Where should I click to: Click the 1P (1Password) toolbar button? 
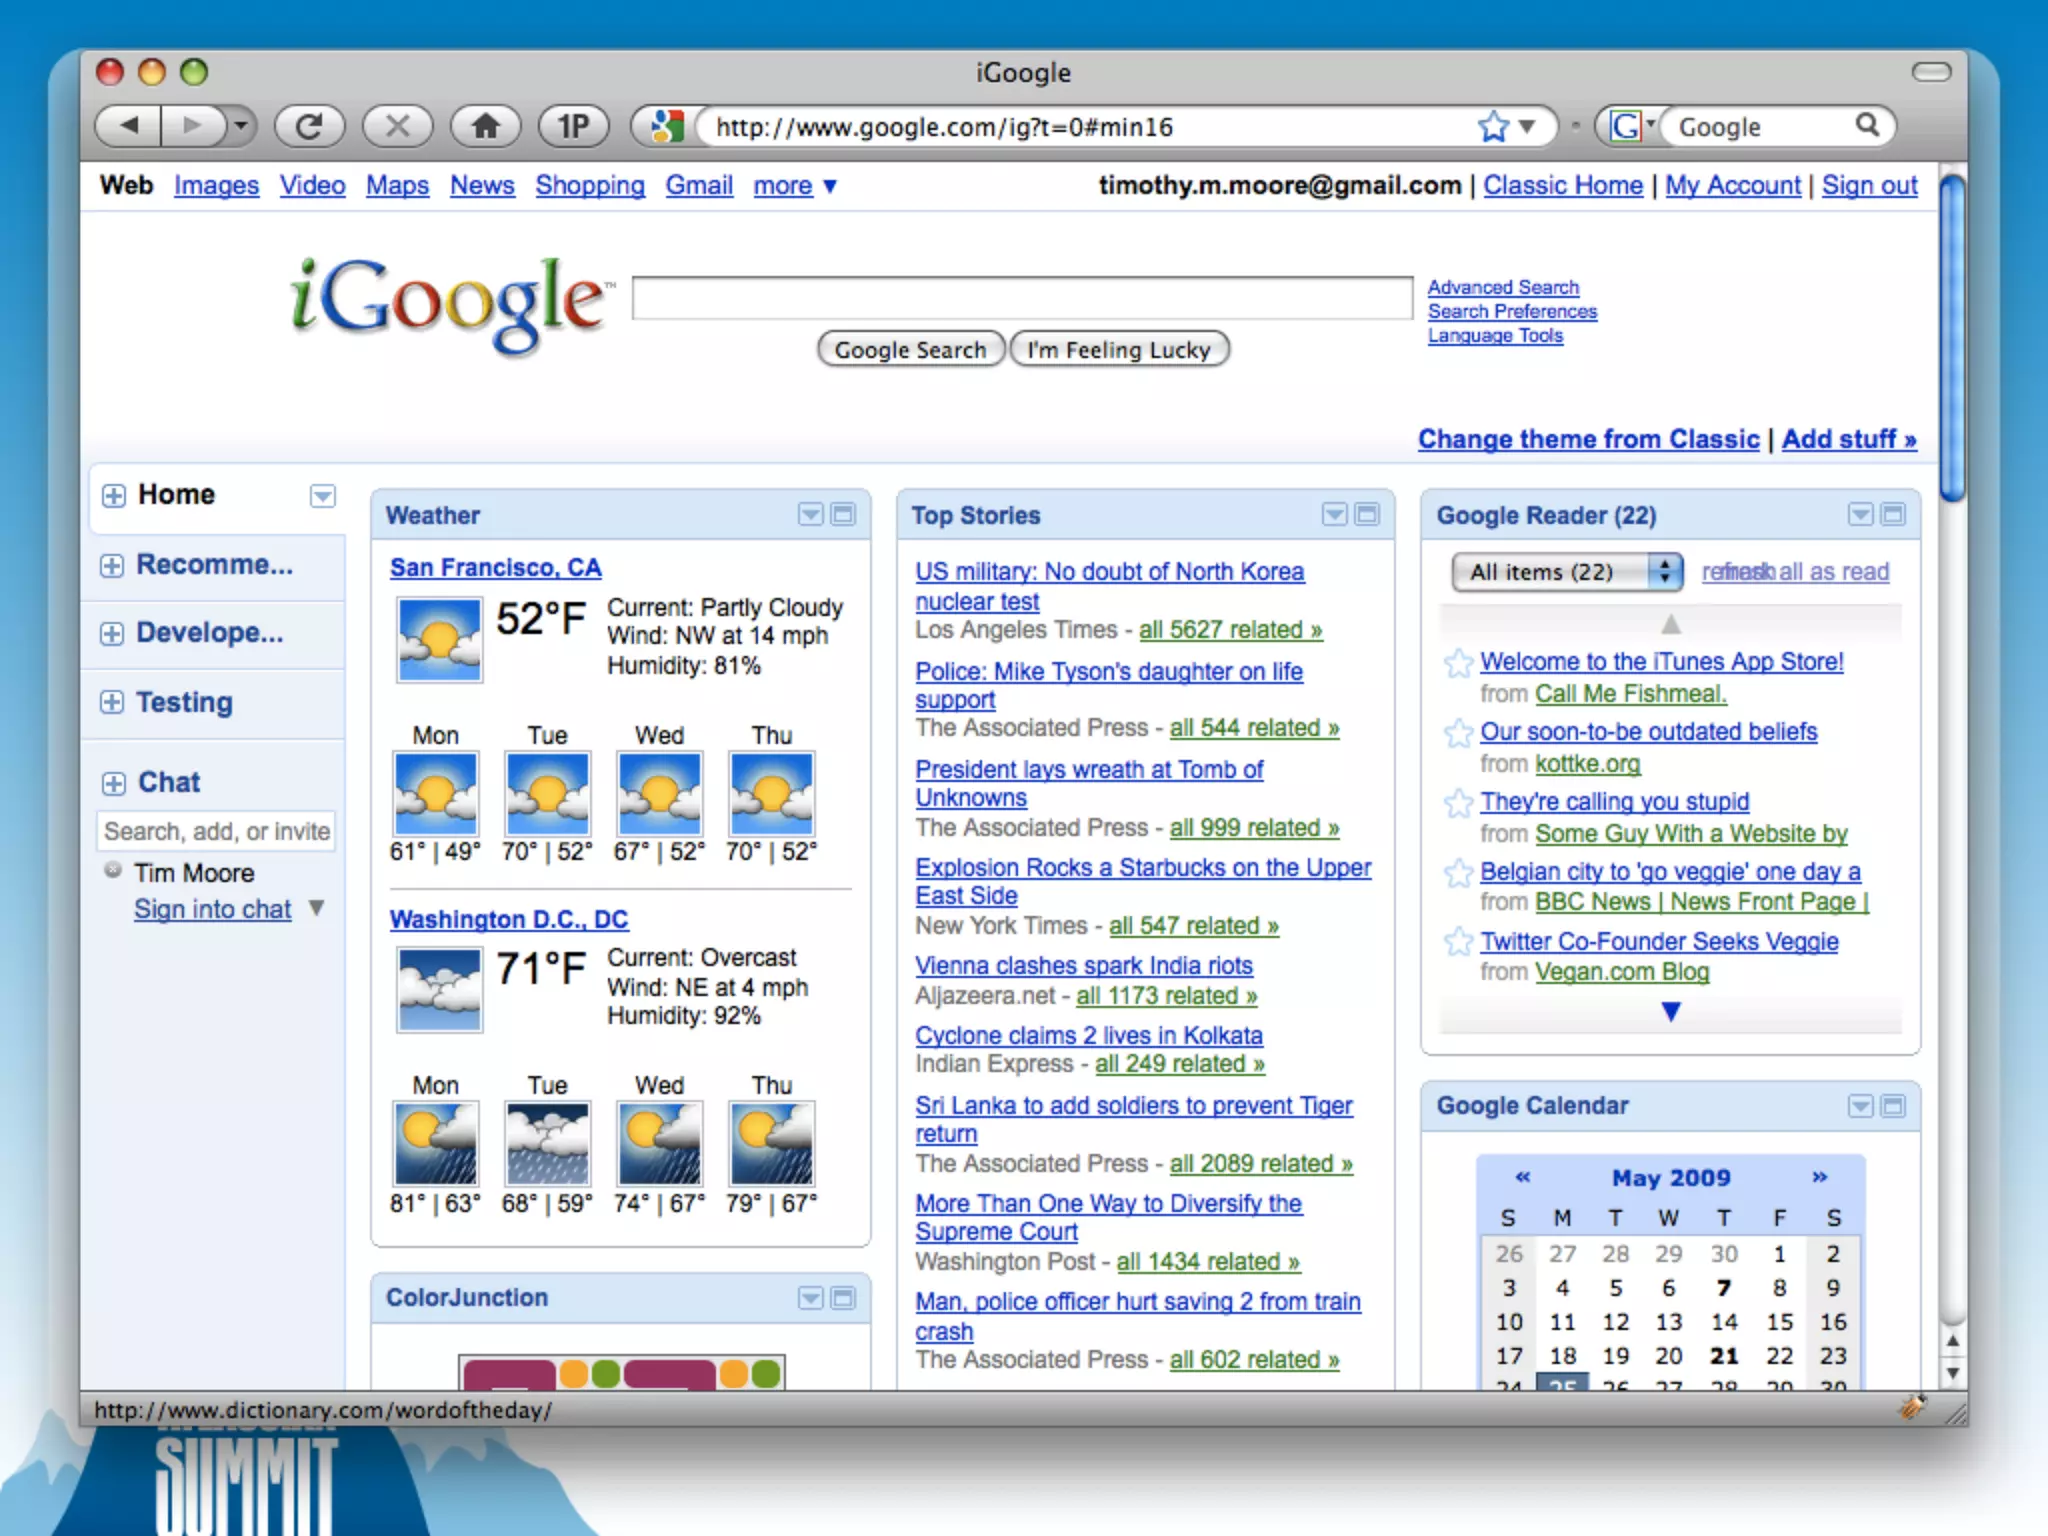pyautogui.click(x=573, y=126)
